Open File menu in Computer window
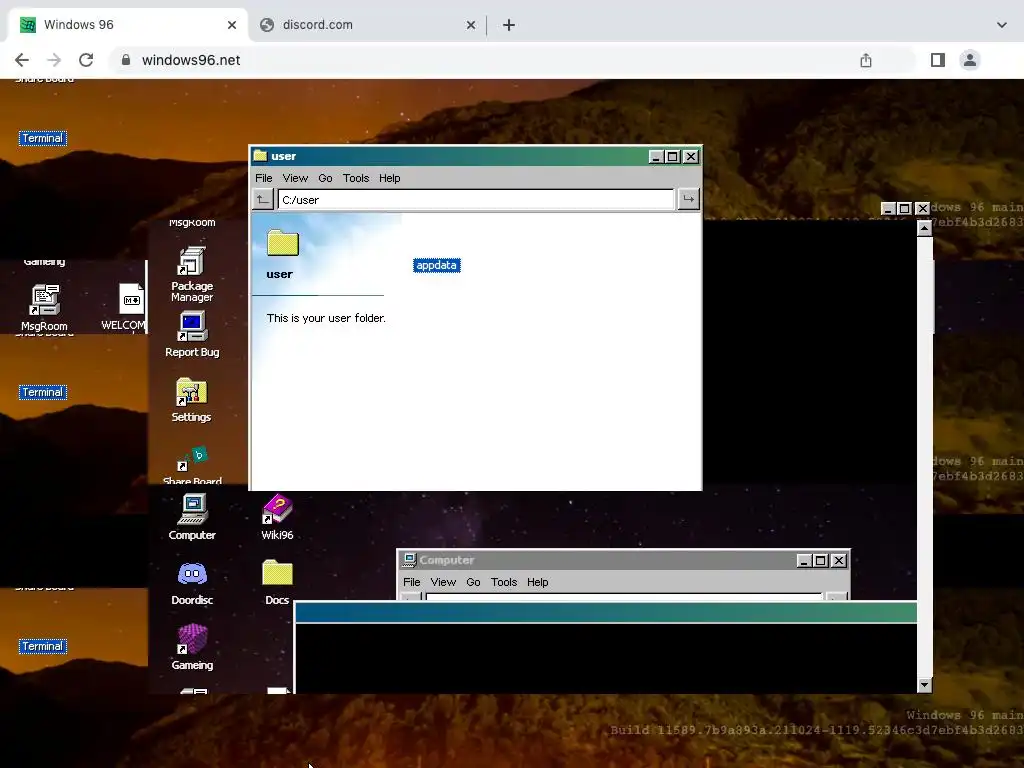This screenshot has width=1024, height=768. pyautogui.click(x=411, y=582)
